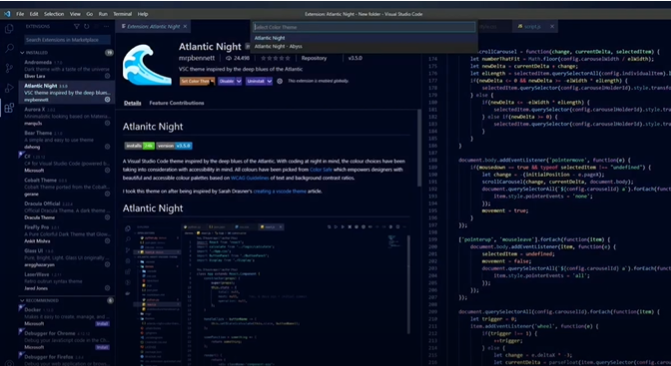The width and height of the screenshot is (671, 366).
Task: Click the Disable button
Action: tap(227, 81)
